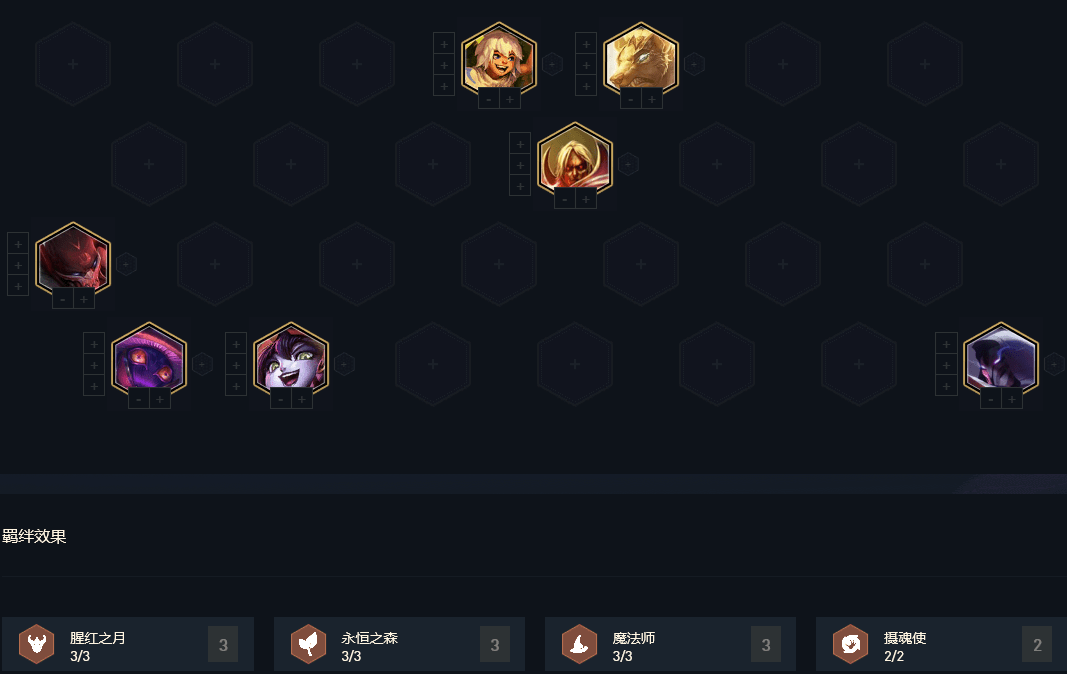The image size is (1067, 674).
Task: Click the red-robed blond champion hexagon
Action: (x=575, y=160)
